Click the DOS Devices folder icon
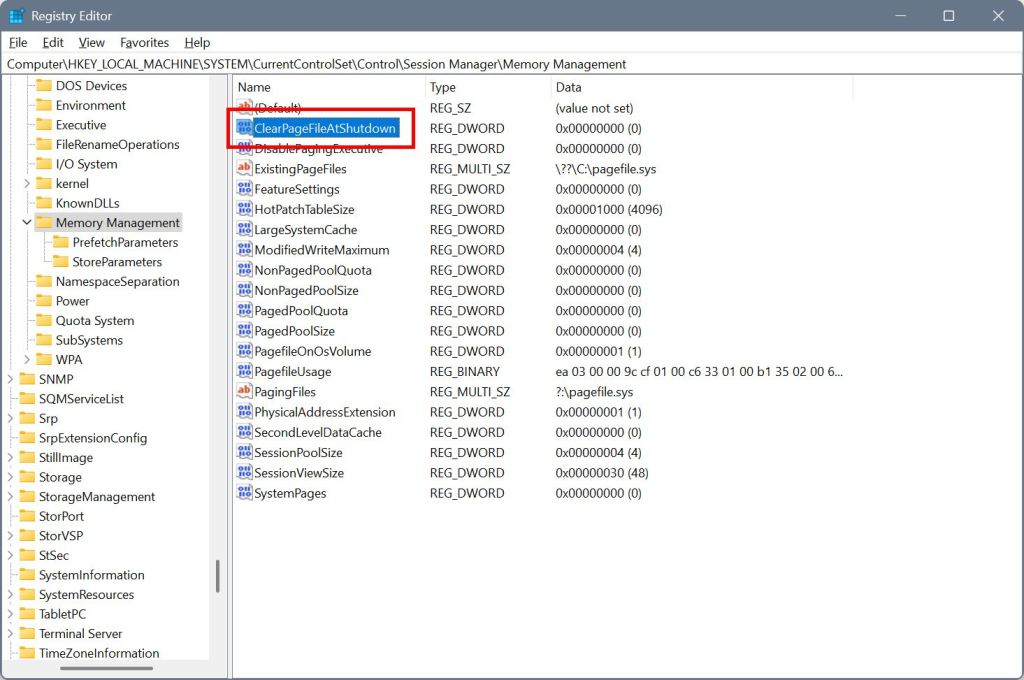Viewport: 1024px width, 680px height. click(x=44, y=86)
